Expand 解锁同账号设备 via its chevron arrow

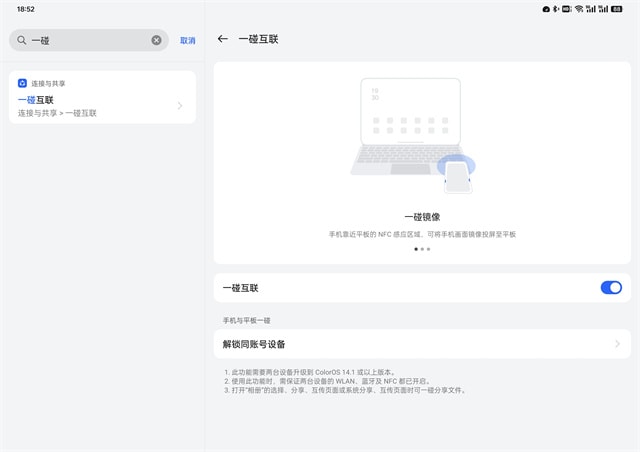pyautogui.click(x=617, y=344)
